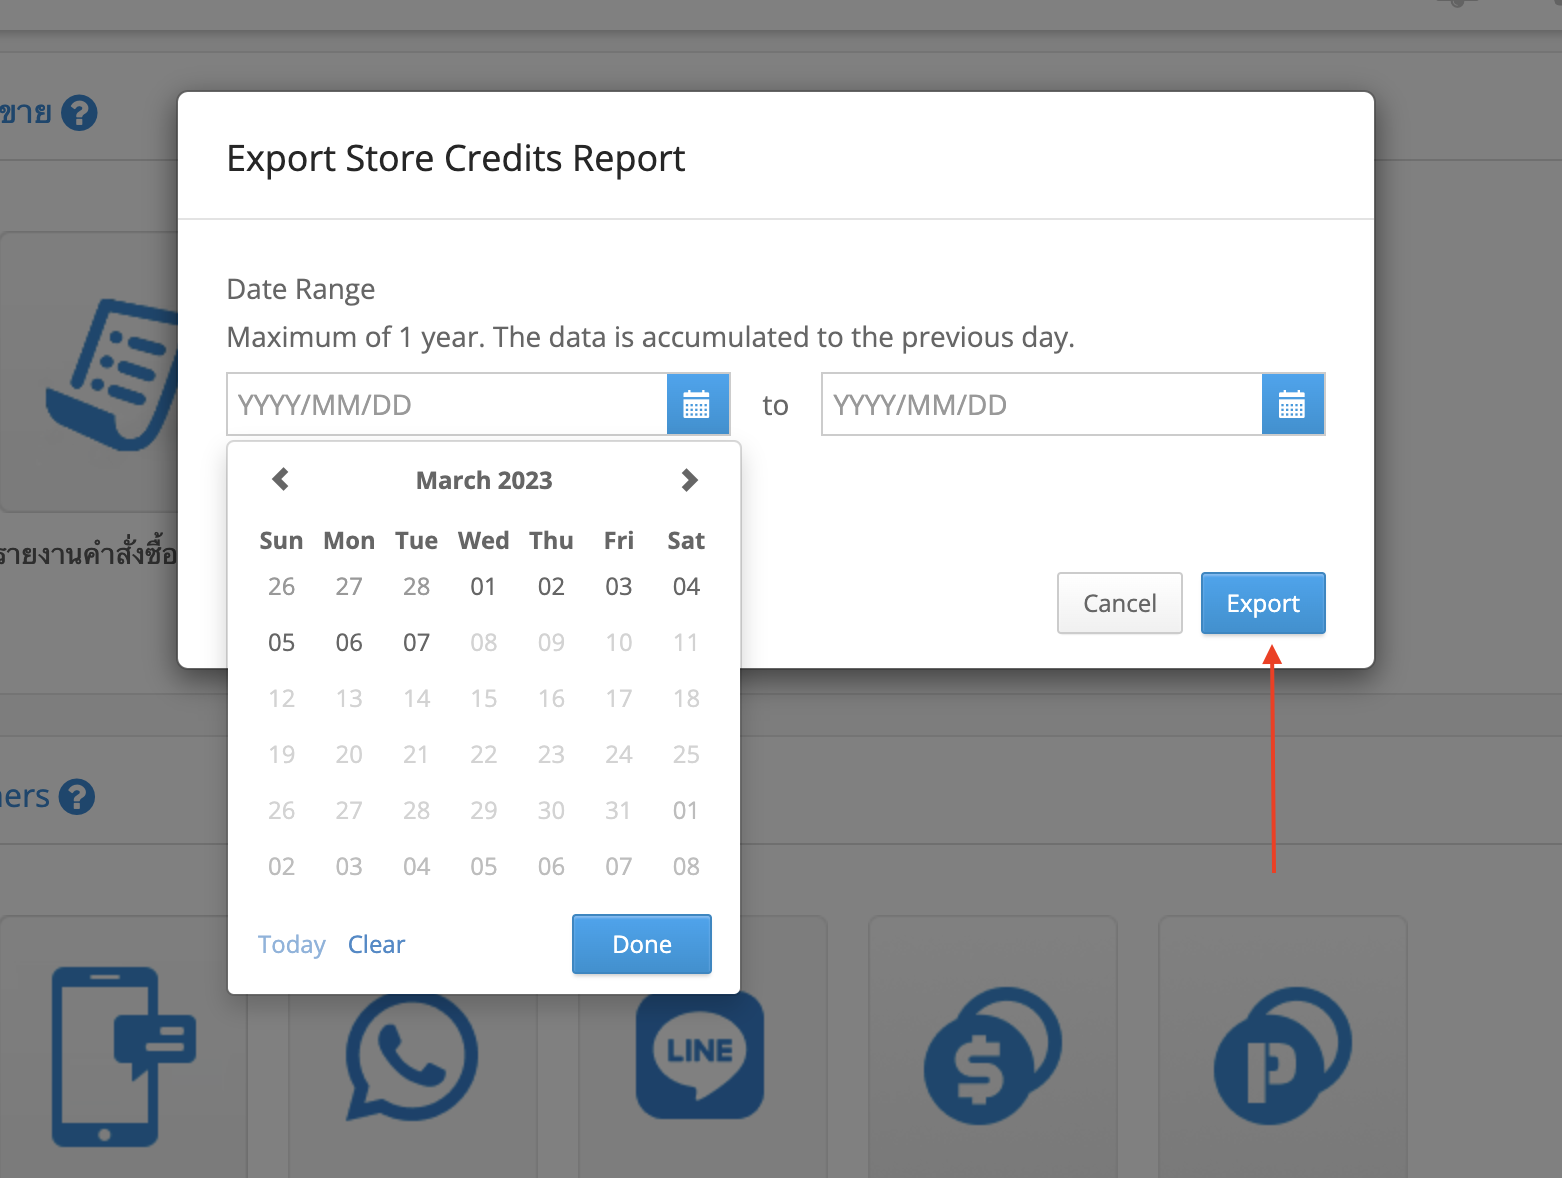Click the Sat column header
This screenshot has height=1178, width=1562.
click(x=686, y=540)
